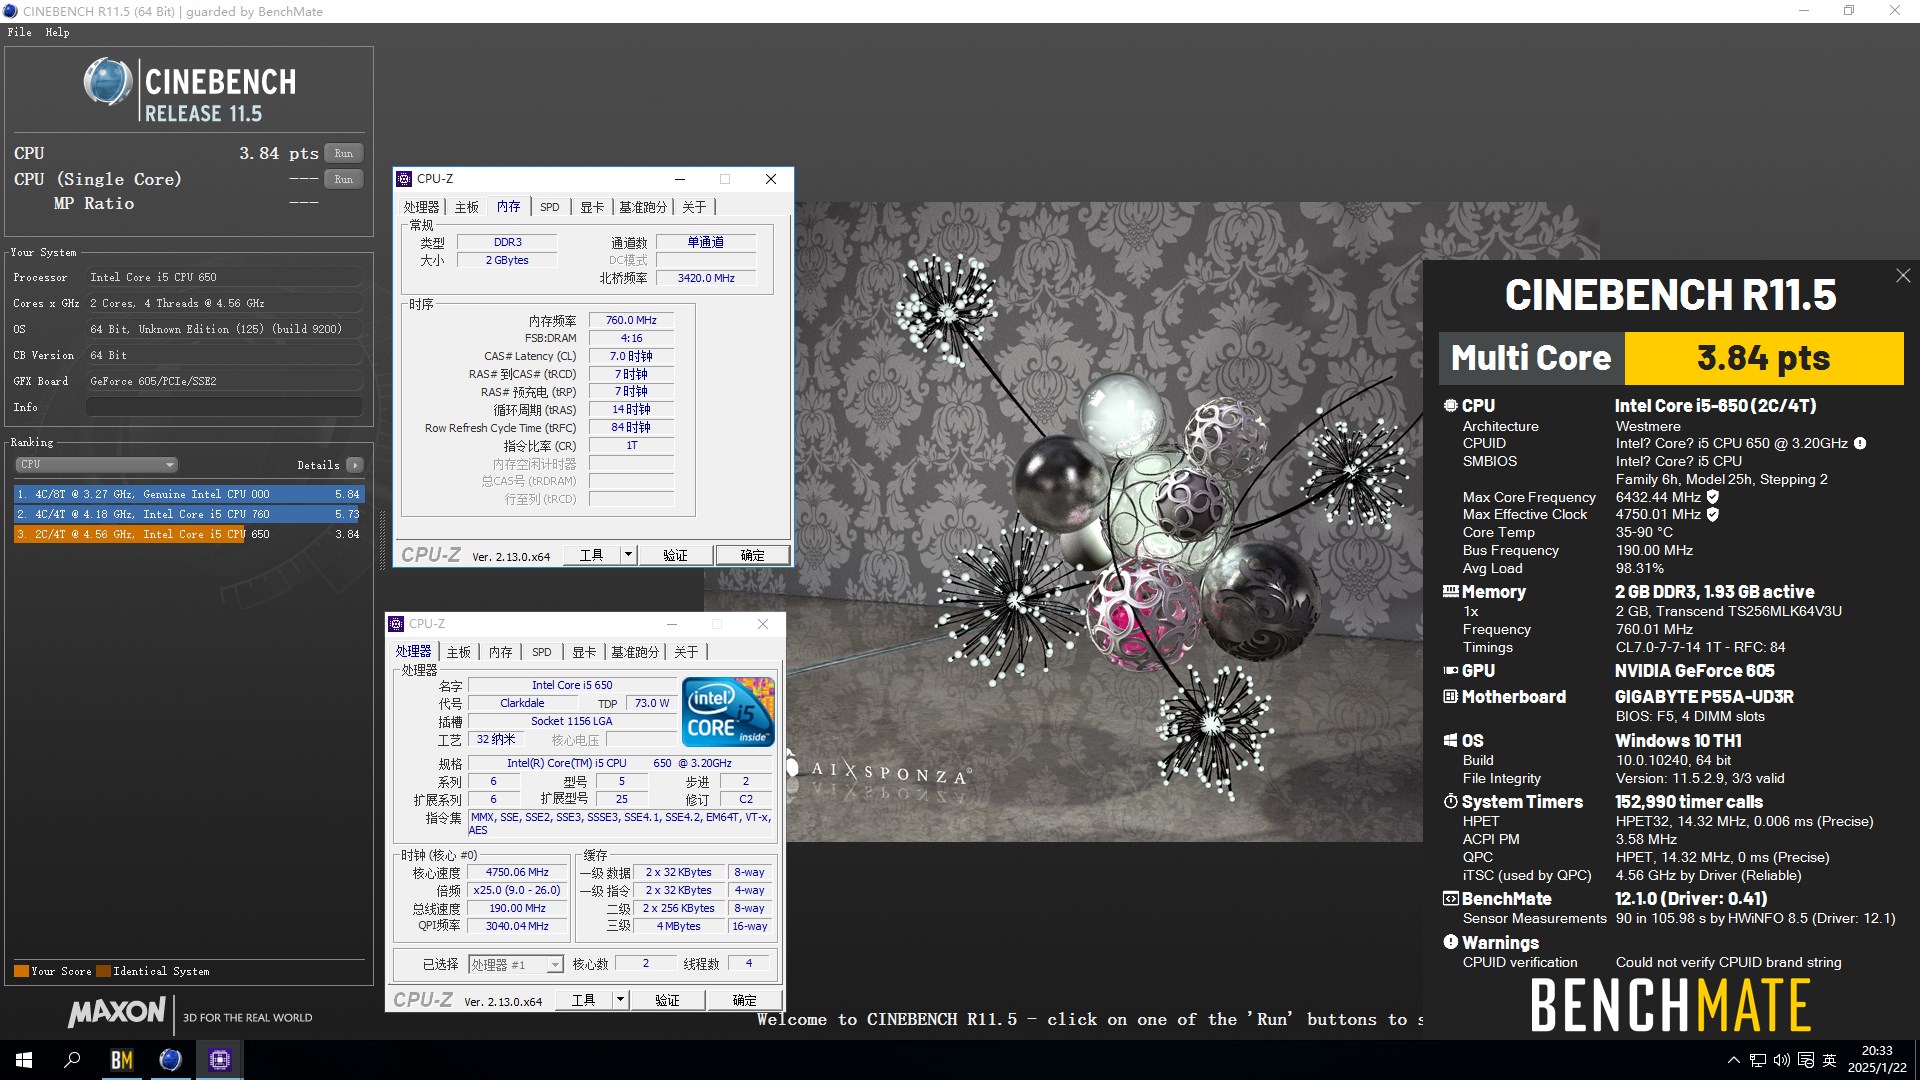This screenshot has width=1920, height=1080.
Task: Click CPU-Z icon in memory window title bar
Action: pyautogui.click(x=404, y=179)
